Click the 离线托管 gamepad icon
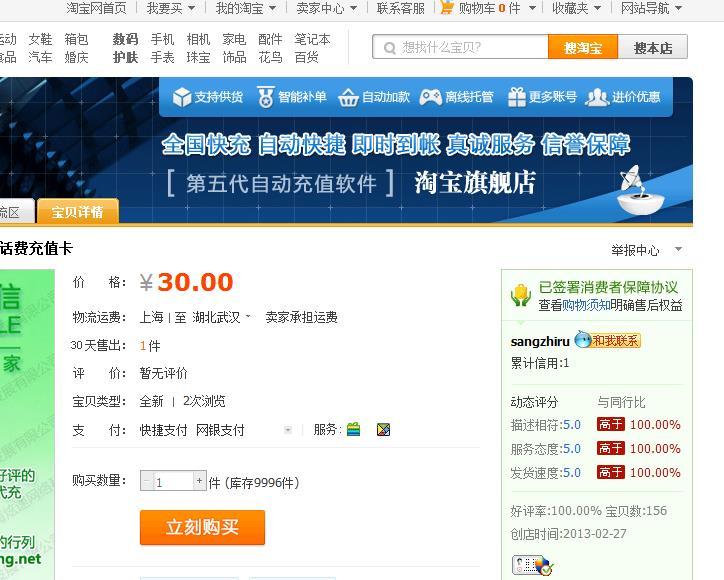Screen dimensions: 724x580 click(431, 97)
